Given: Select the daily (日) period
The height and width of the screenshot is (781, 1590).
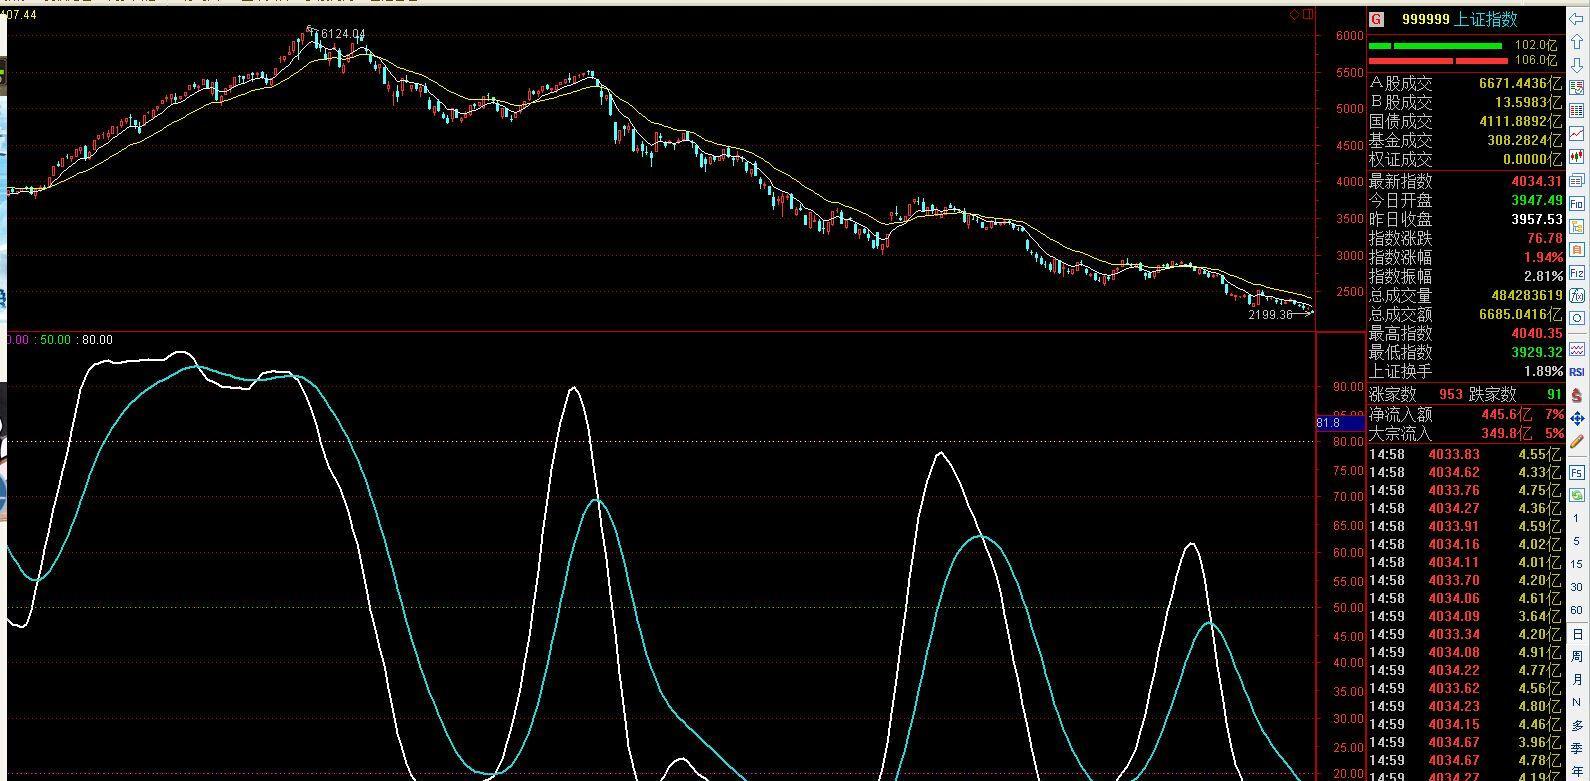Looking at the screenshot, I should coord(1577,634).
